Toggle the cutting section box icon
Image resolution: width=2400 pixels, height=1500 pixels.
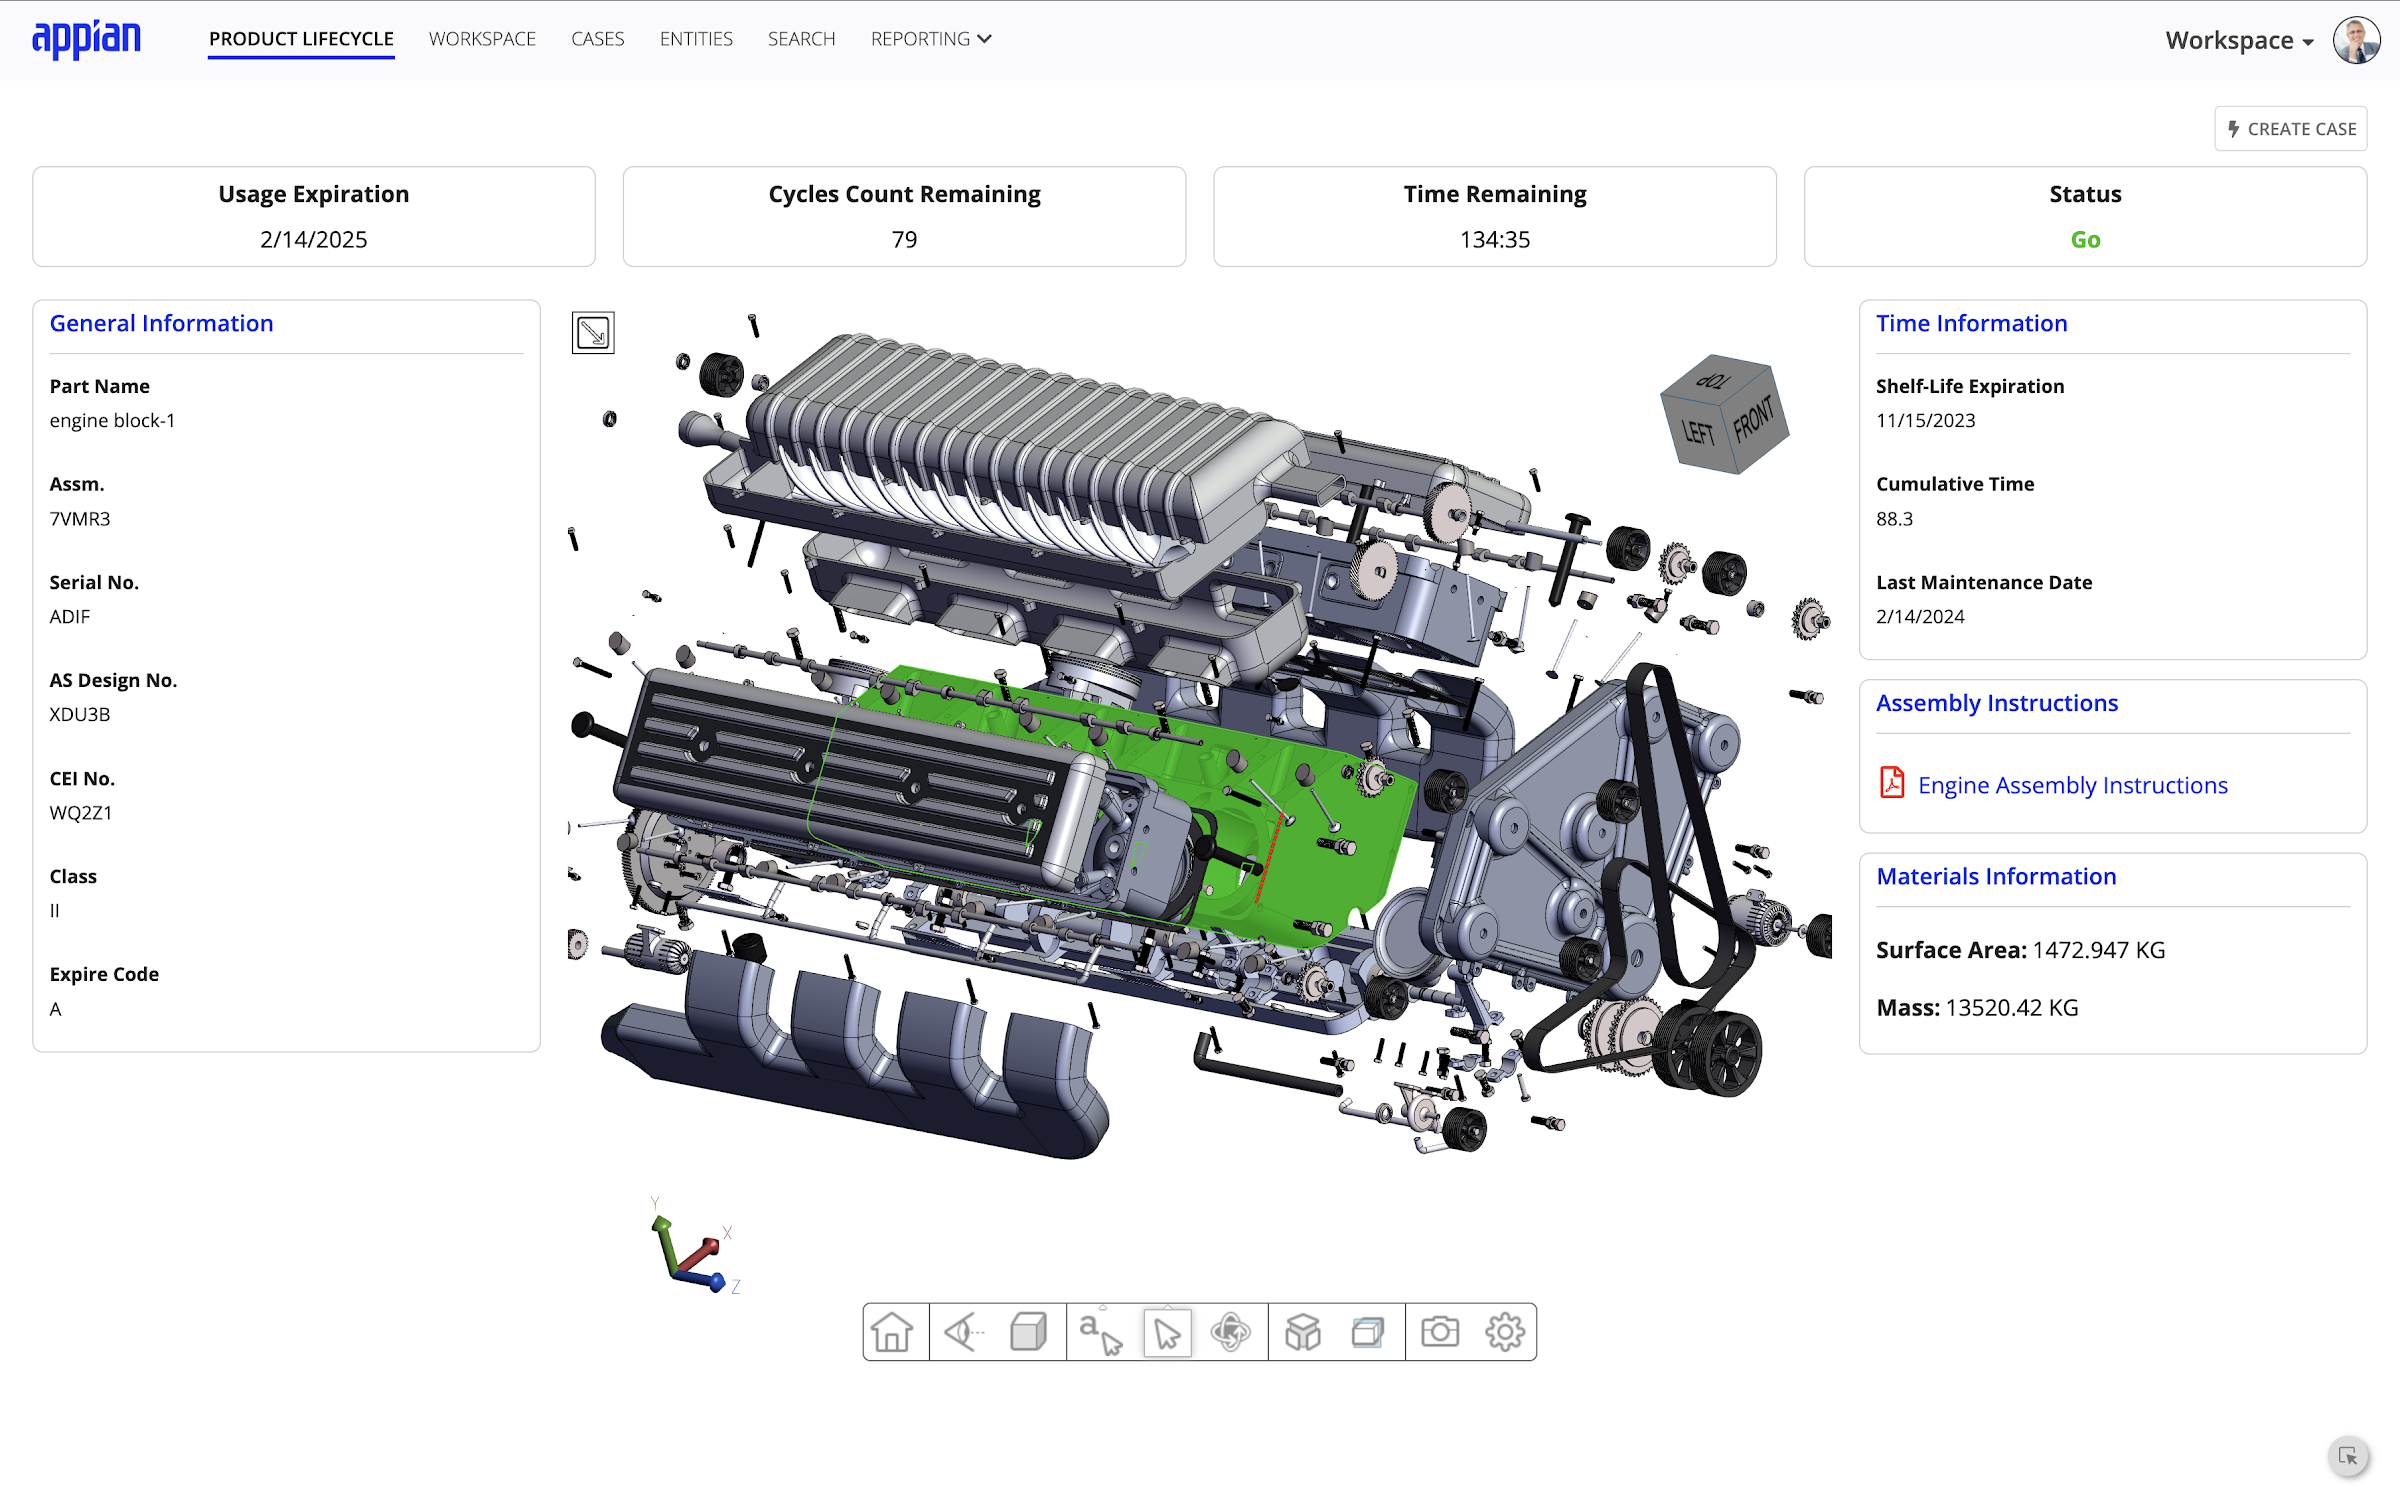coord(1367,1331)
